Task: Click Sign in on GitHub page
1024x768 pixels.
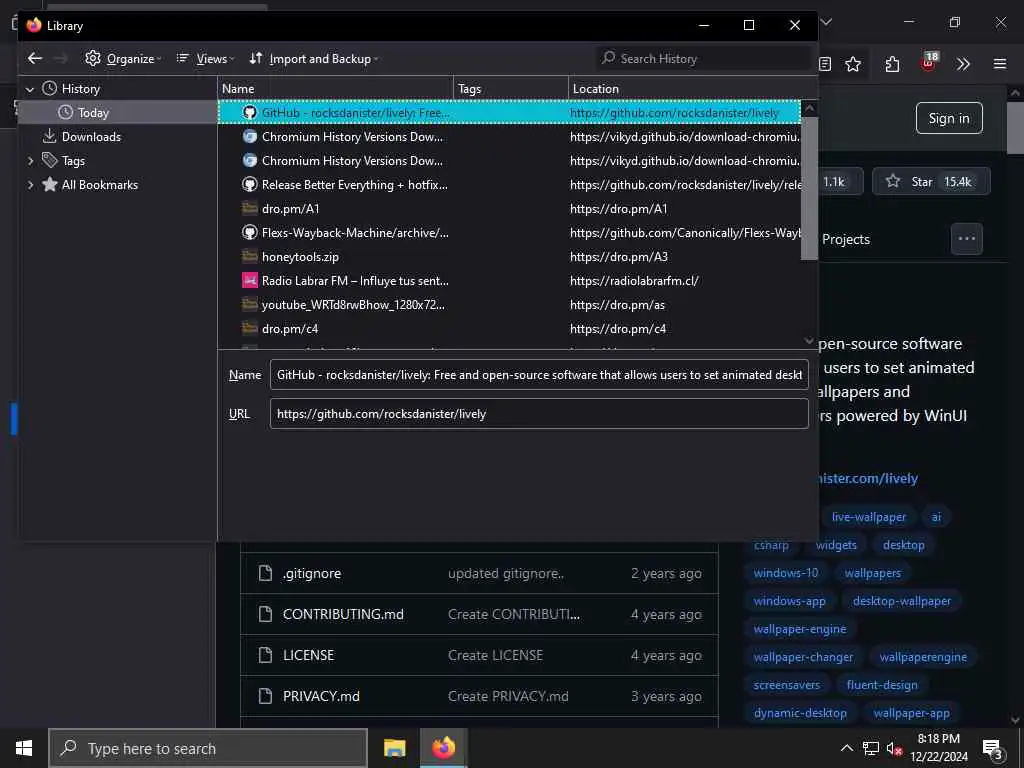Action: [x=949, y=118]
